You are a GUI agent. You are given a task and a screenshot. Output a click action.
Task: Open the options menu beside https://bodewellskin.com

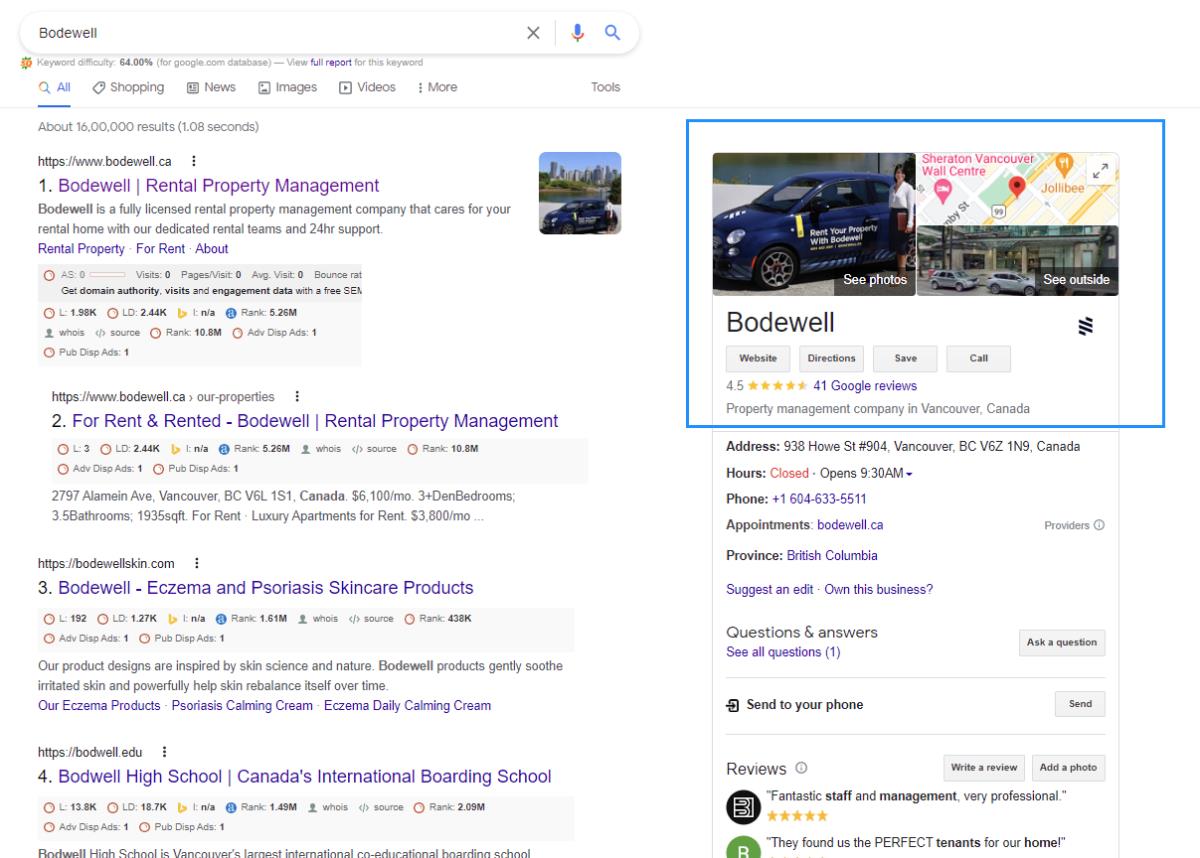tap(196, 563)
